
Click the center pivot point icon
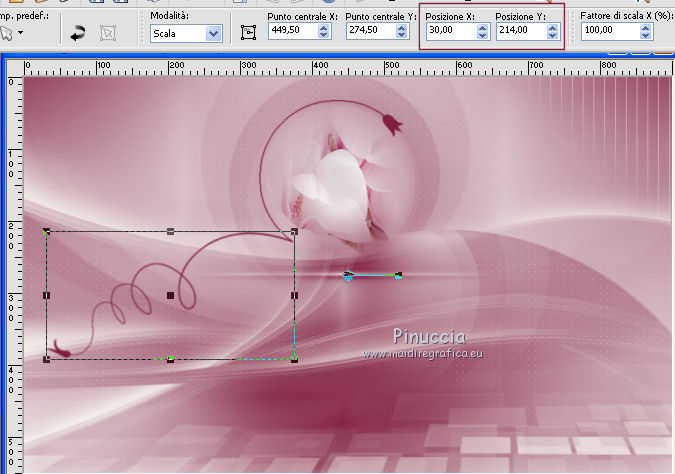(248, 33)
